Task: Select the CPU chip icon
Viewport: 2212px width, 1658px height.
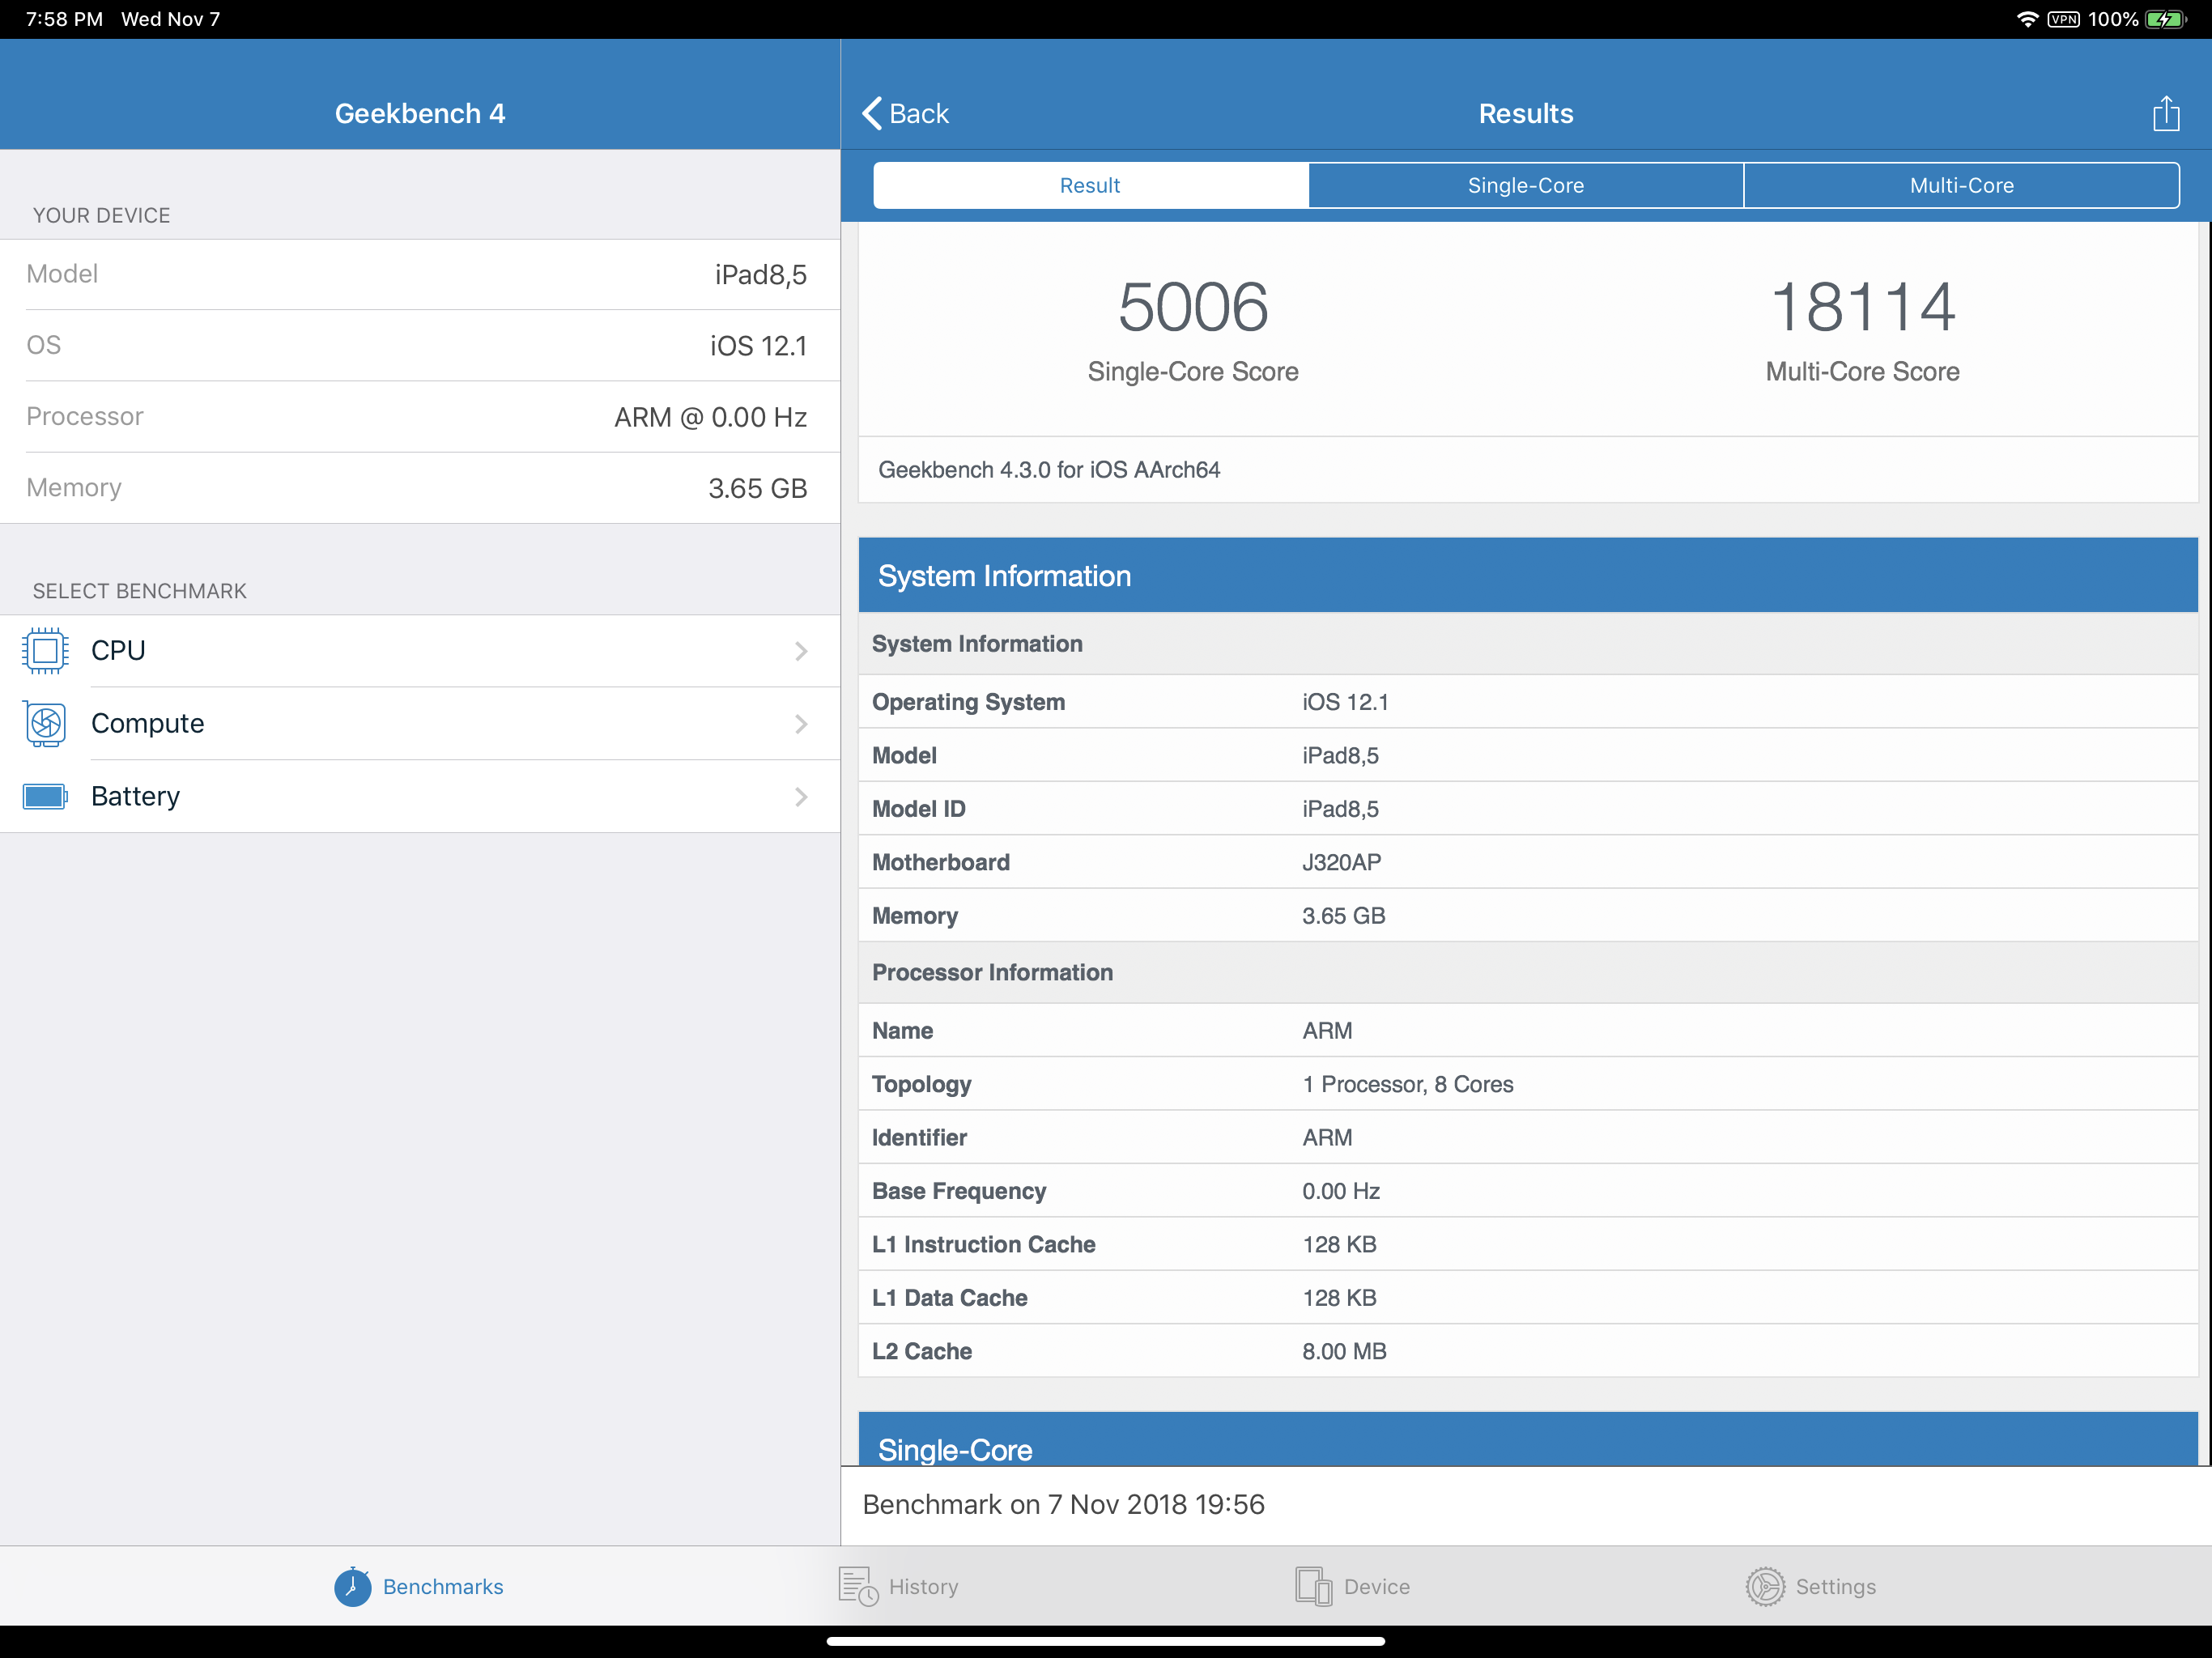Action: pyautogui.click(x=45, y=651)
